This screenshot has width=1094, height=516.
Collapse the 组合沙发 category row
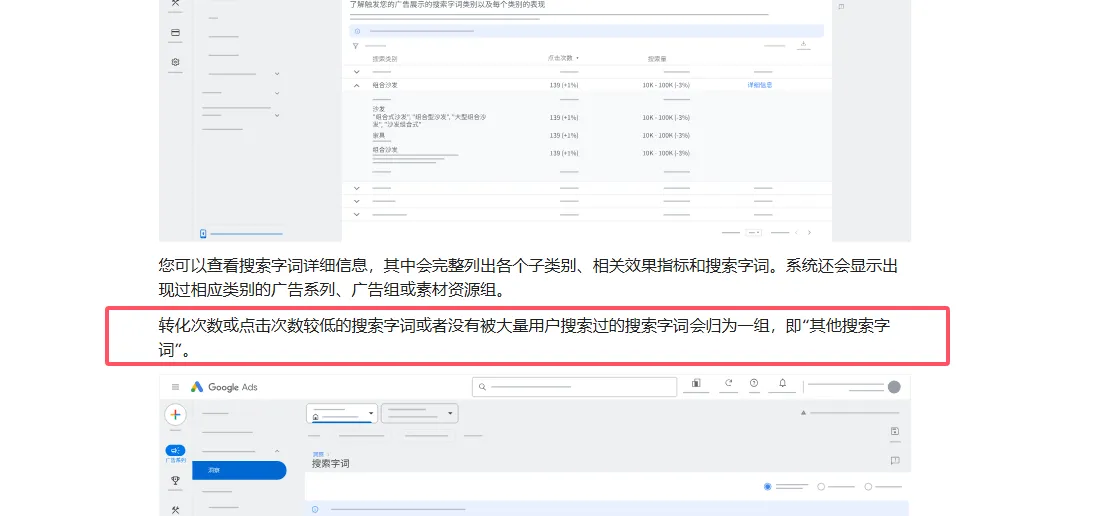[x=357, y=85]
